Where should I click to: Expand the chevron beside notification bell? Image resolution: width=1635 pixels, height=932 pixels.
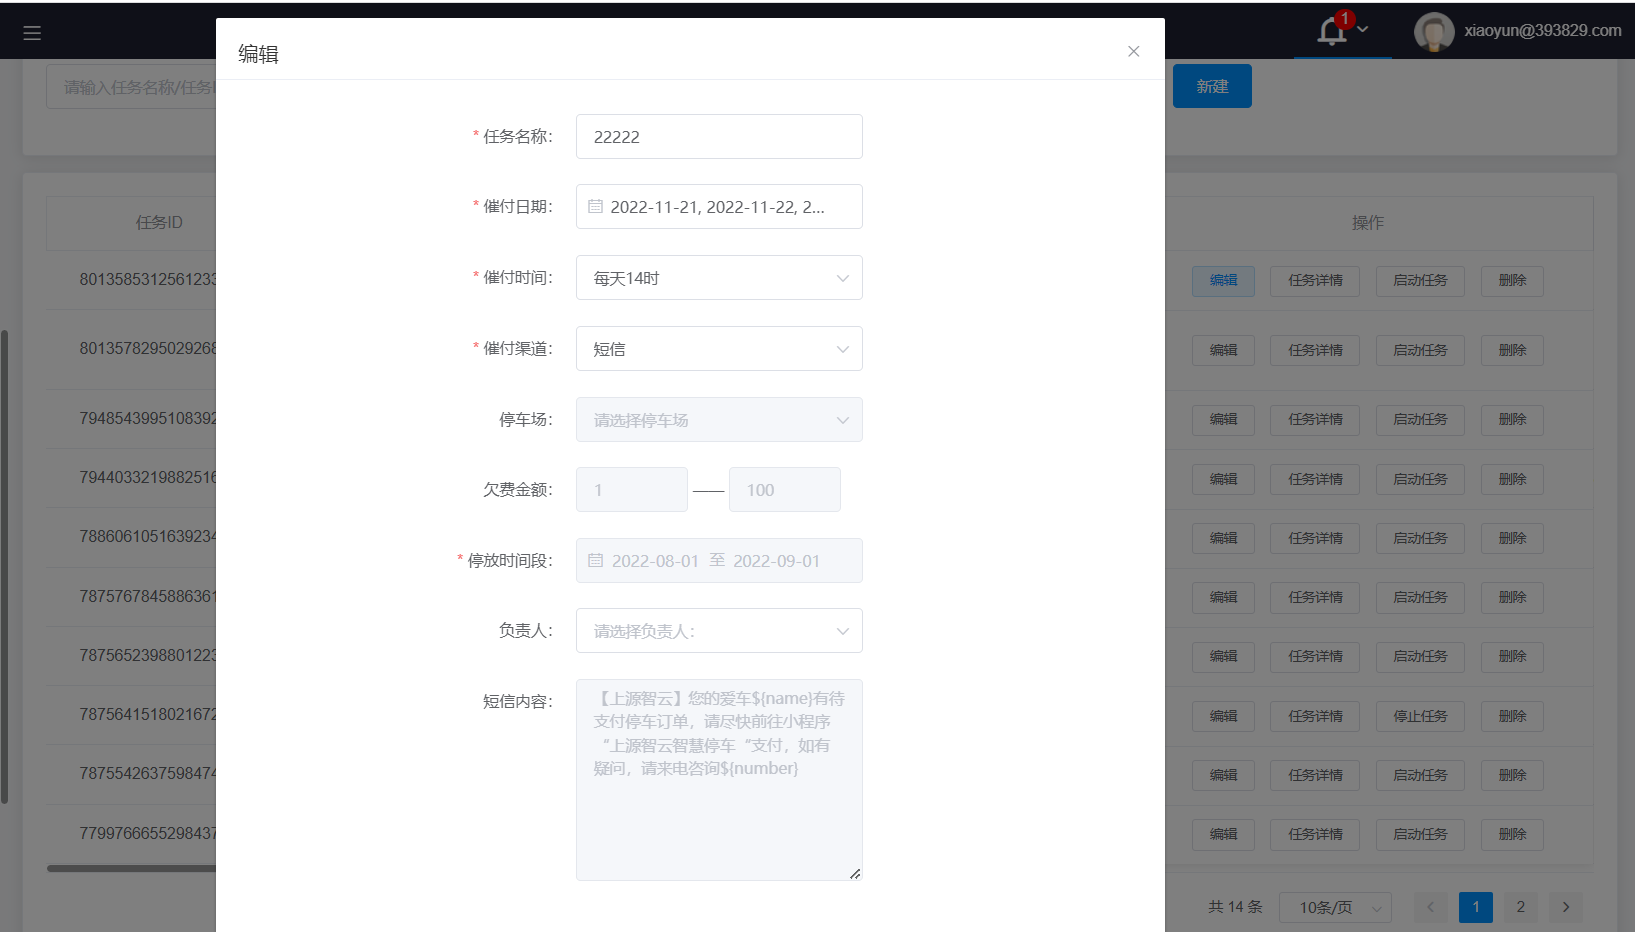point(1363,30)
